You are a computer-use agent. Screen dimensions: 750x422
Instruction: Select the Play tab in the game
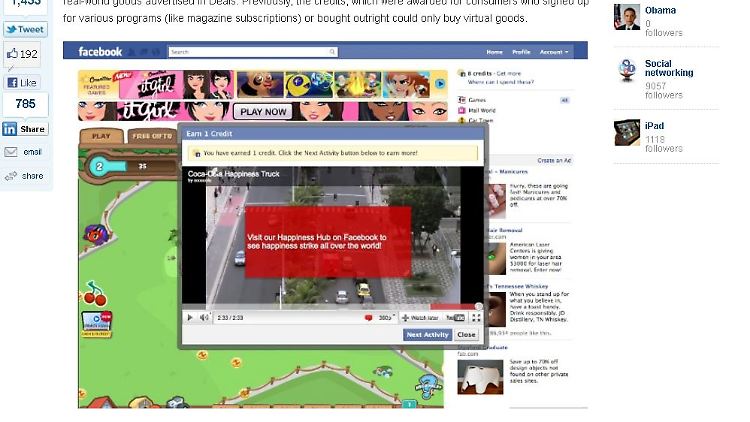click(x=102, y=136)
